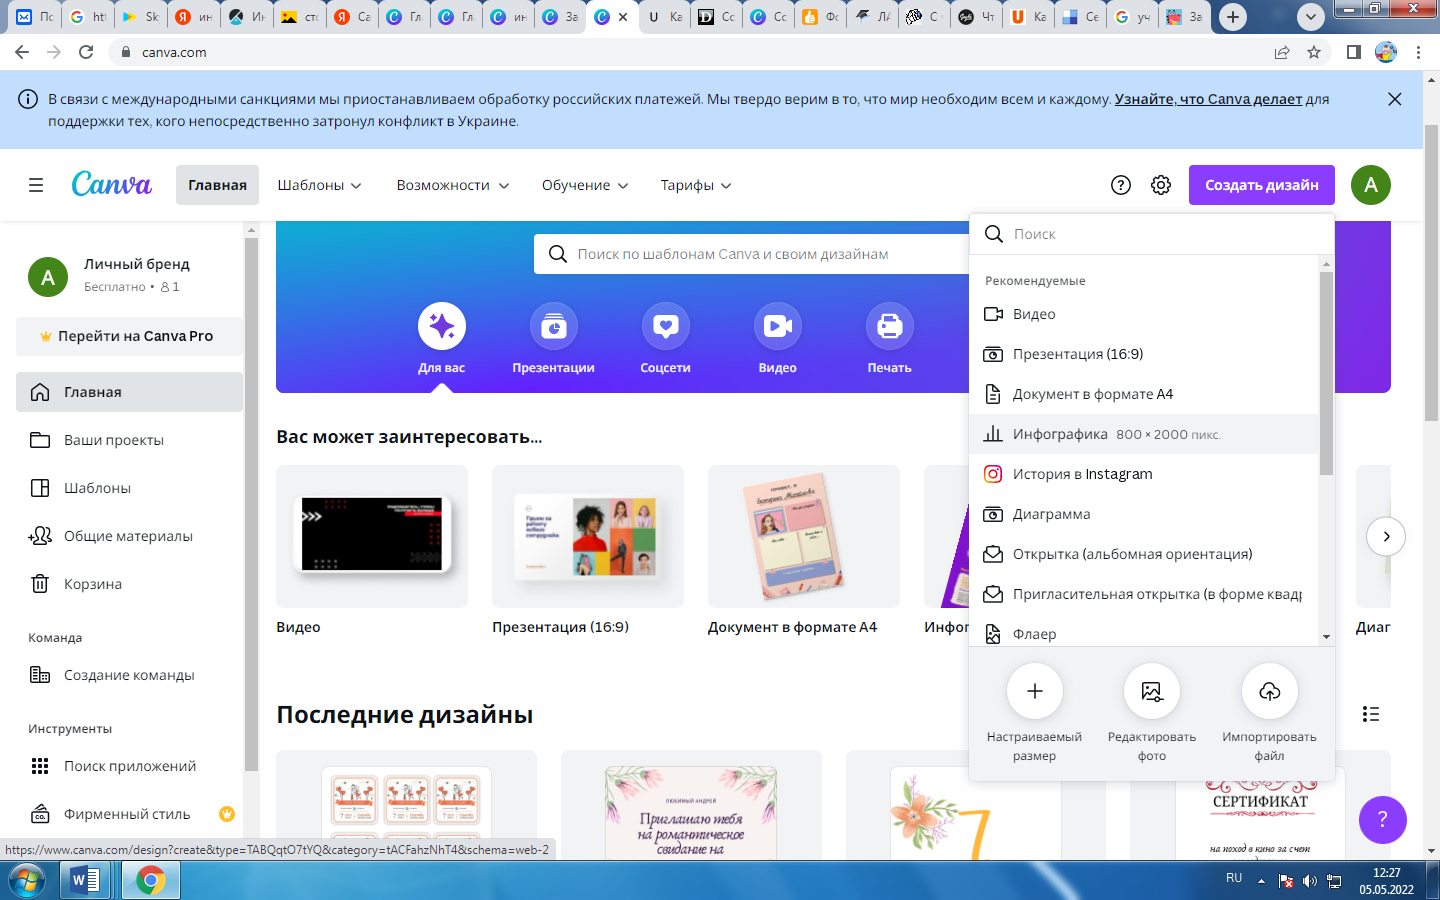The height and width of the screenshot is (900, 1440).
Task: Expand the 'Шаблоны' header dropdown
Action: click(320, 185)
